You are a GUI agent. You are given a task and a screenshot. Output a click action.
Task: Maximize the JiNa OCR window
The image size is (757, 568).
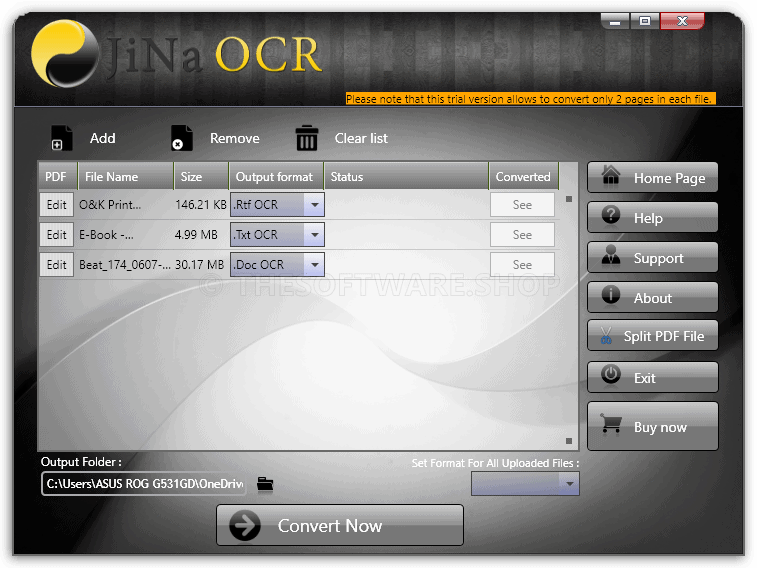point(645,21)
